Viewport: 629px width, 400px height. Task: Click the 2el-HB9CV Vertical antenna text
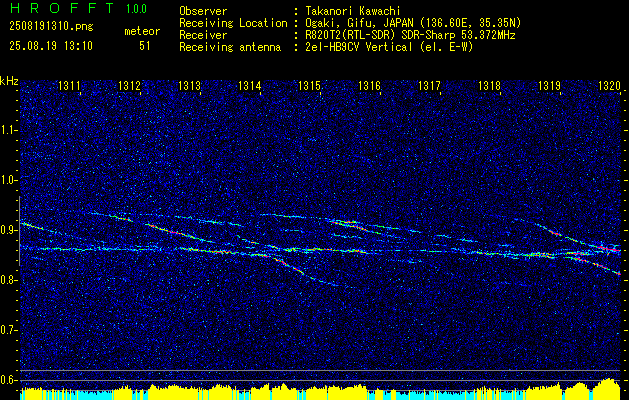388,47
